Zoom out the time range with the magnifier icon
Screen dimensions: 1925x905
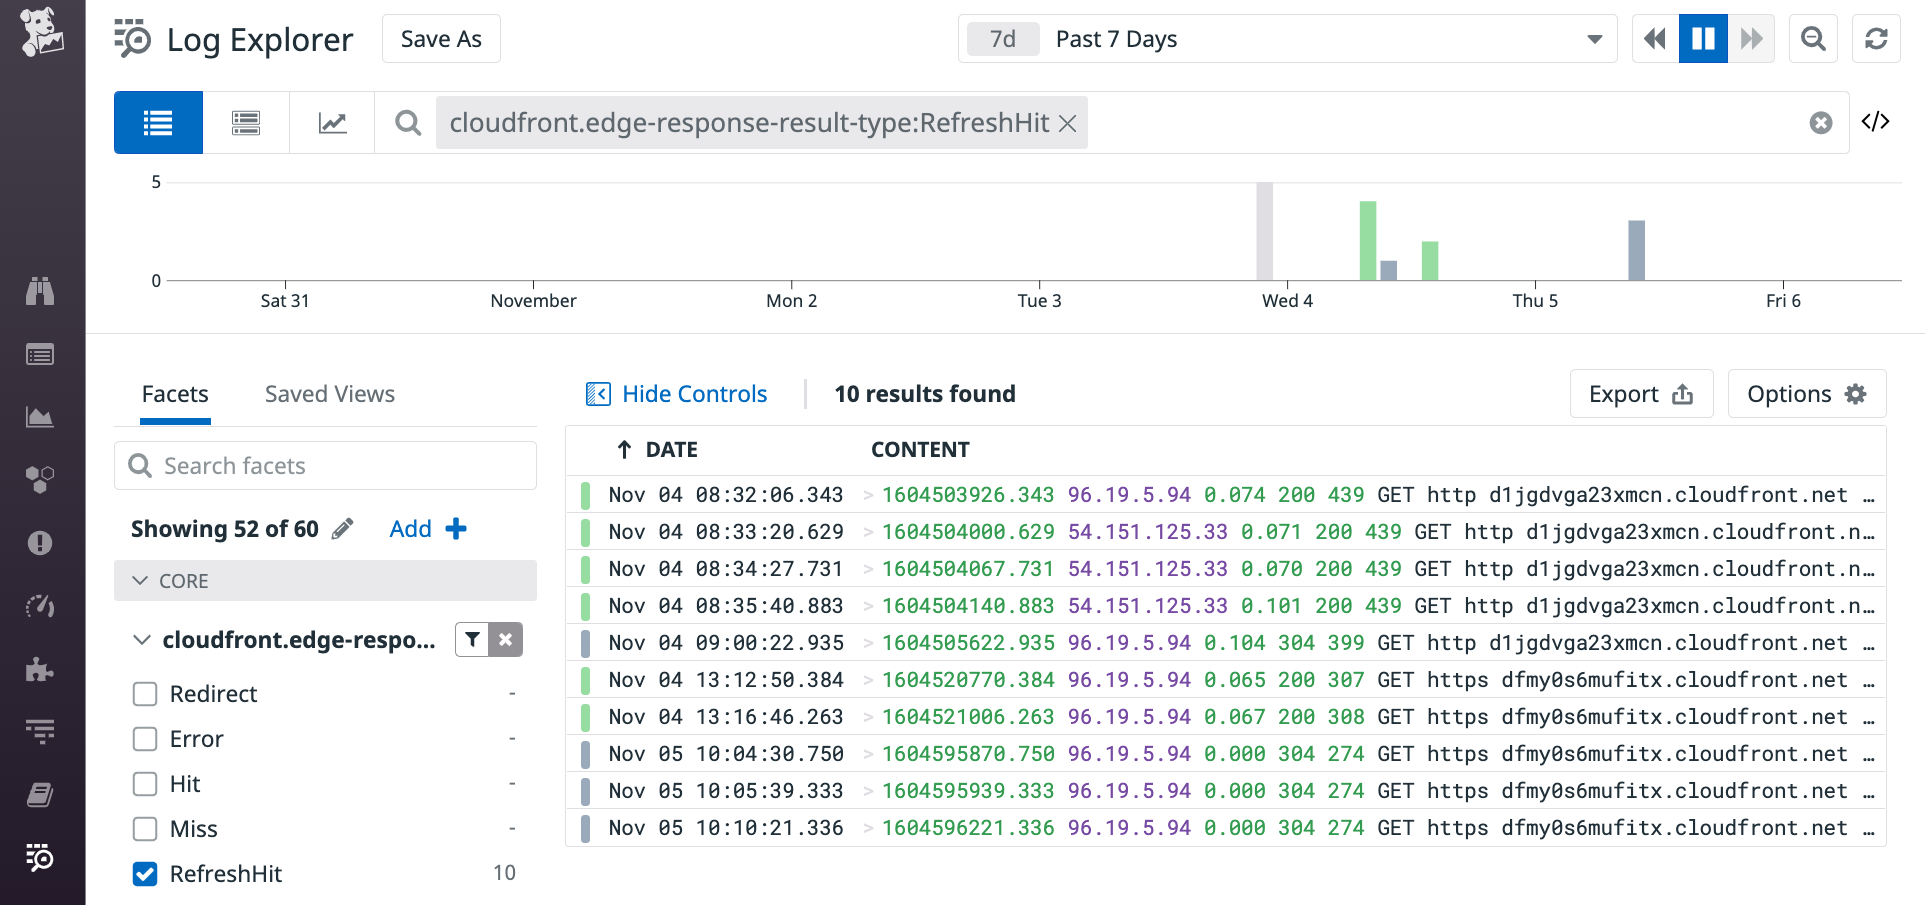(1813, 38)
